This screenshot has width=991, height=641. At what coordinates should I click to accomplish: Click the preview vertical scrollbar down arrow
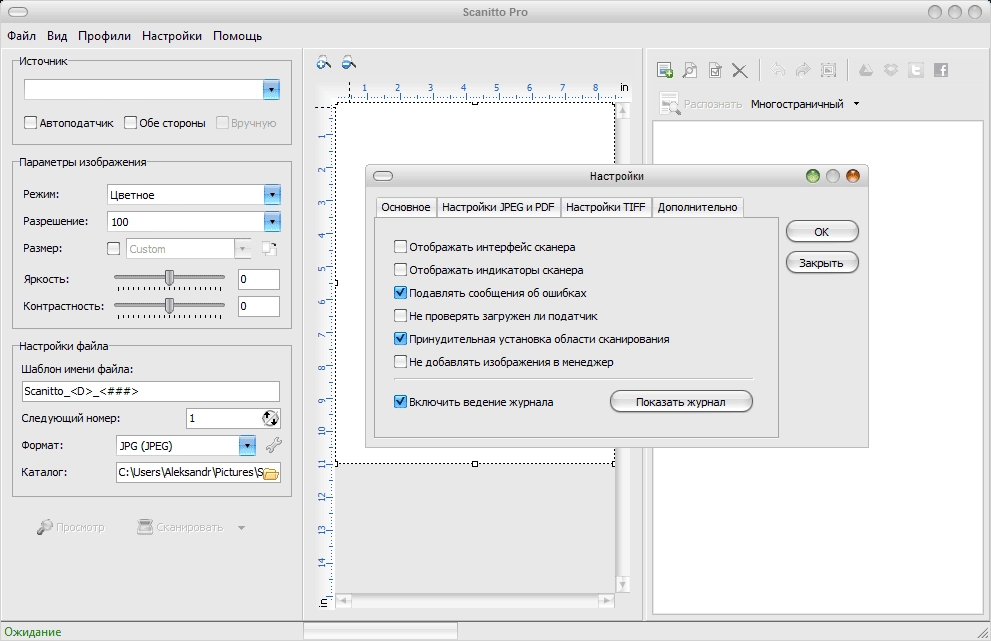coord(623,585)
